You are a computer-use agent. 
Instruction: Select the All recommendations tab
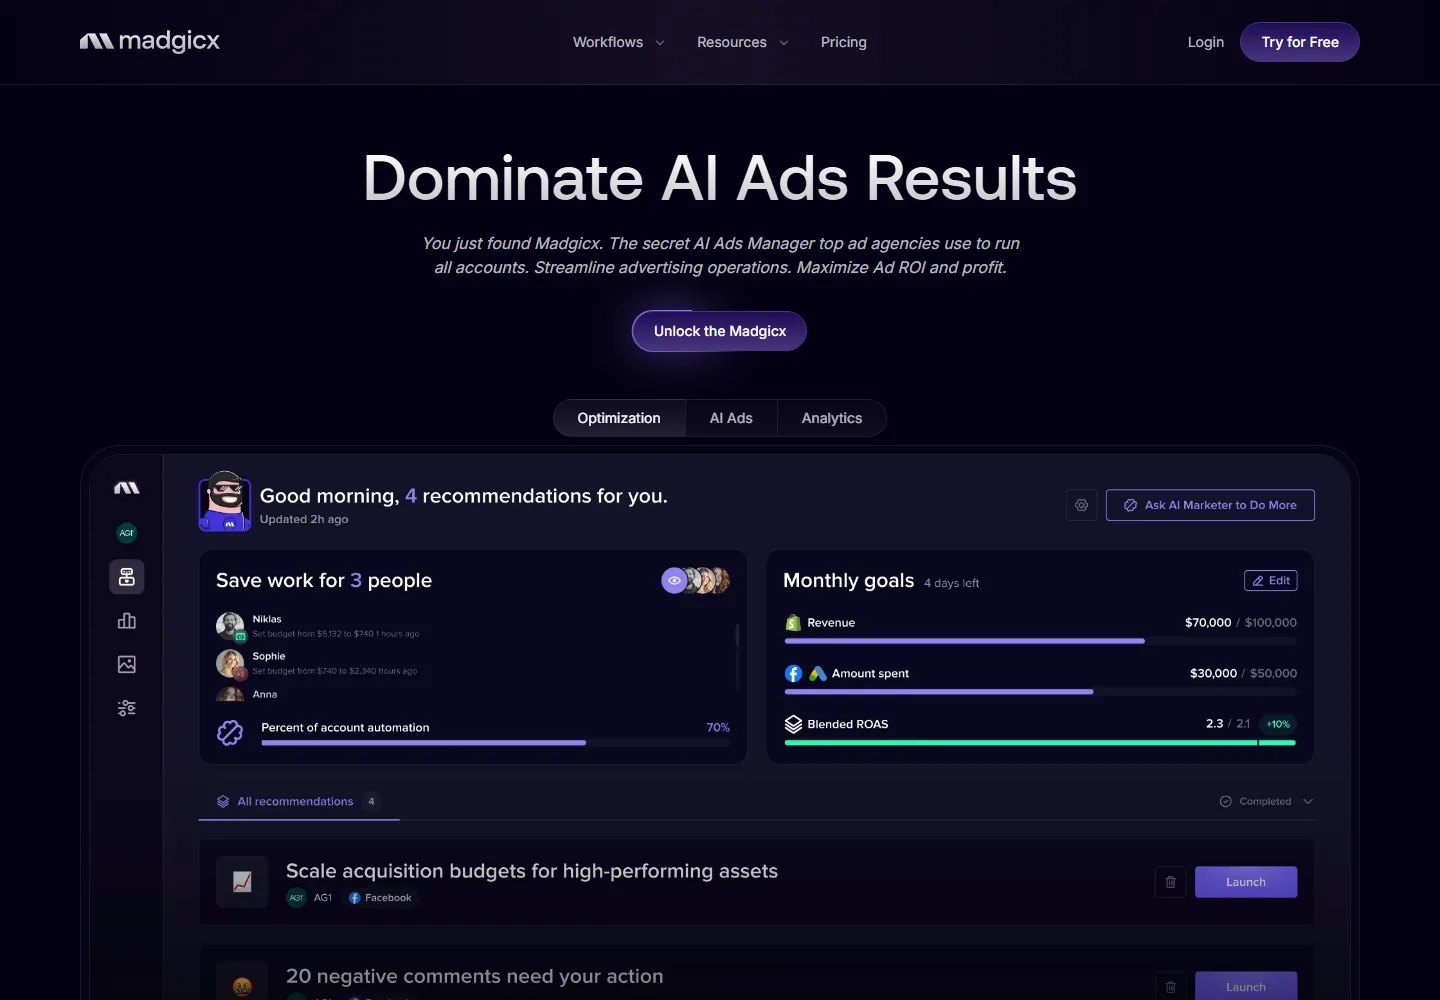pyautogui.click(x=299, y=801)
